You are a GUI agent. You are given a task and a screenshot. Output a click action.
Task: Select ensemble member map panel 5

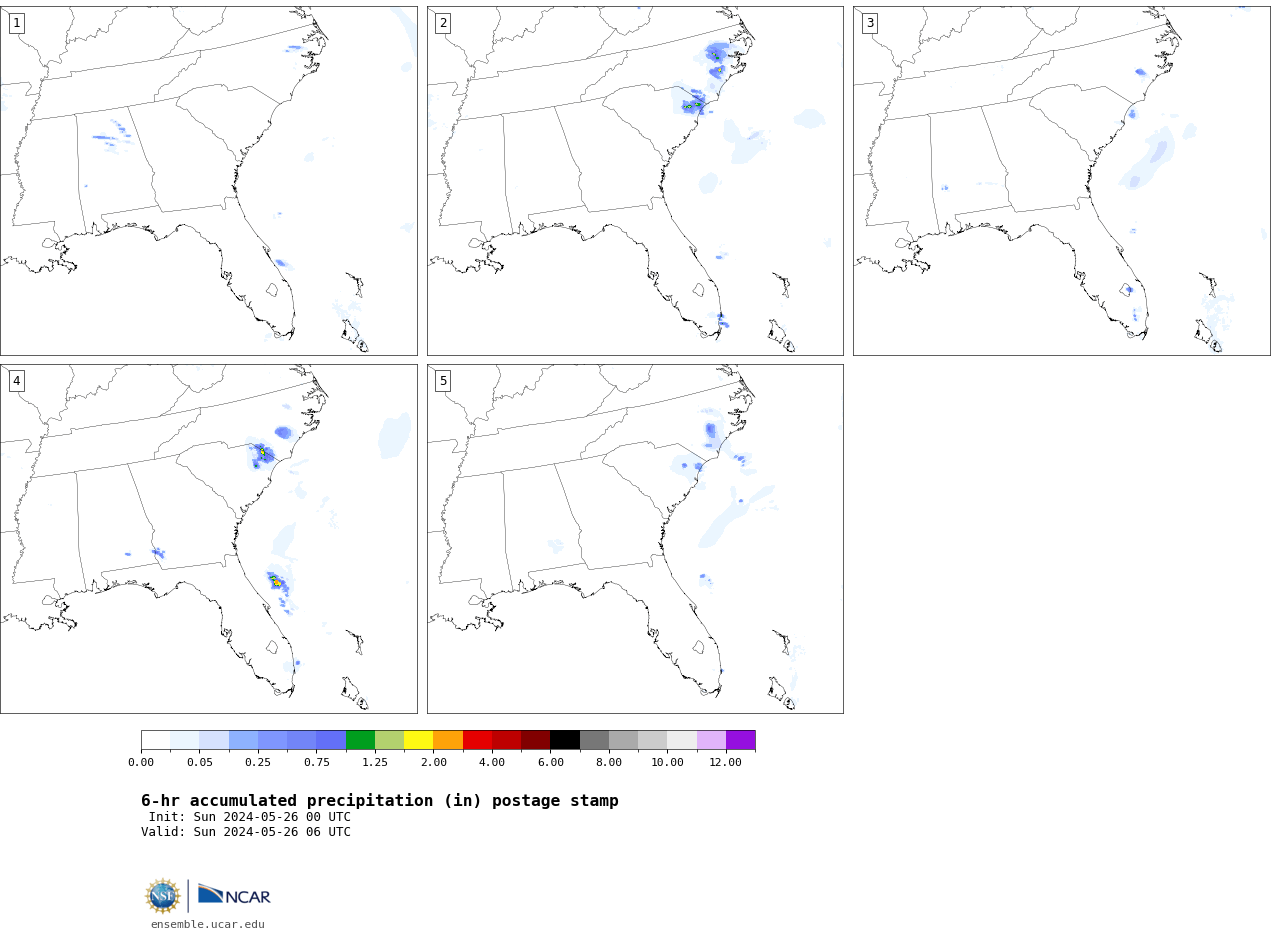(635, 539)
